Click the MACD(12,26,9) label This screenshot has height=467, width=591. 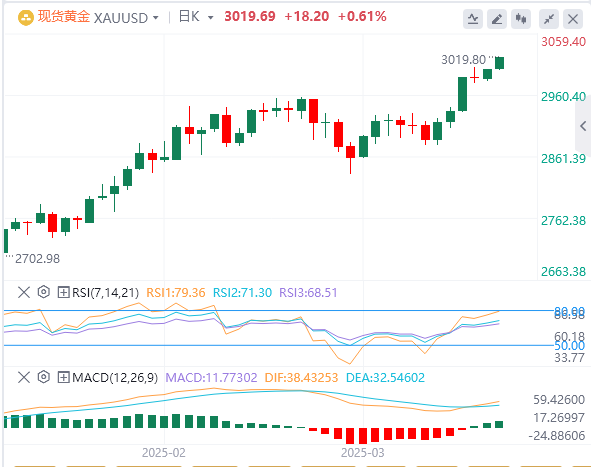coord(115,377)
